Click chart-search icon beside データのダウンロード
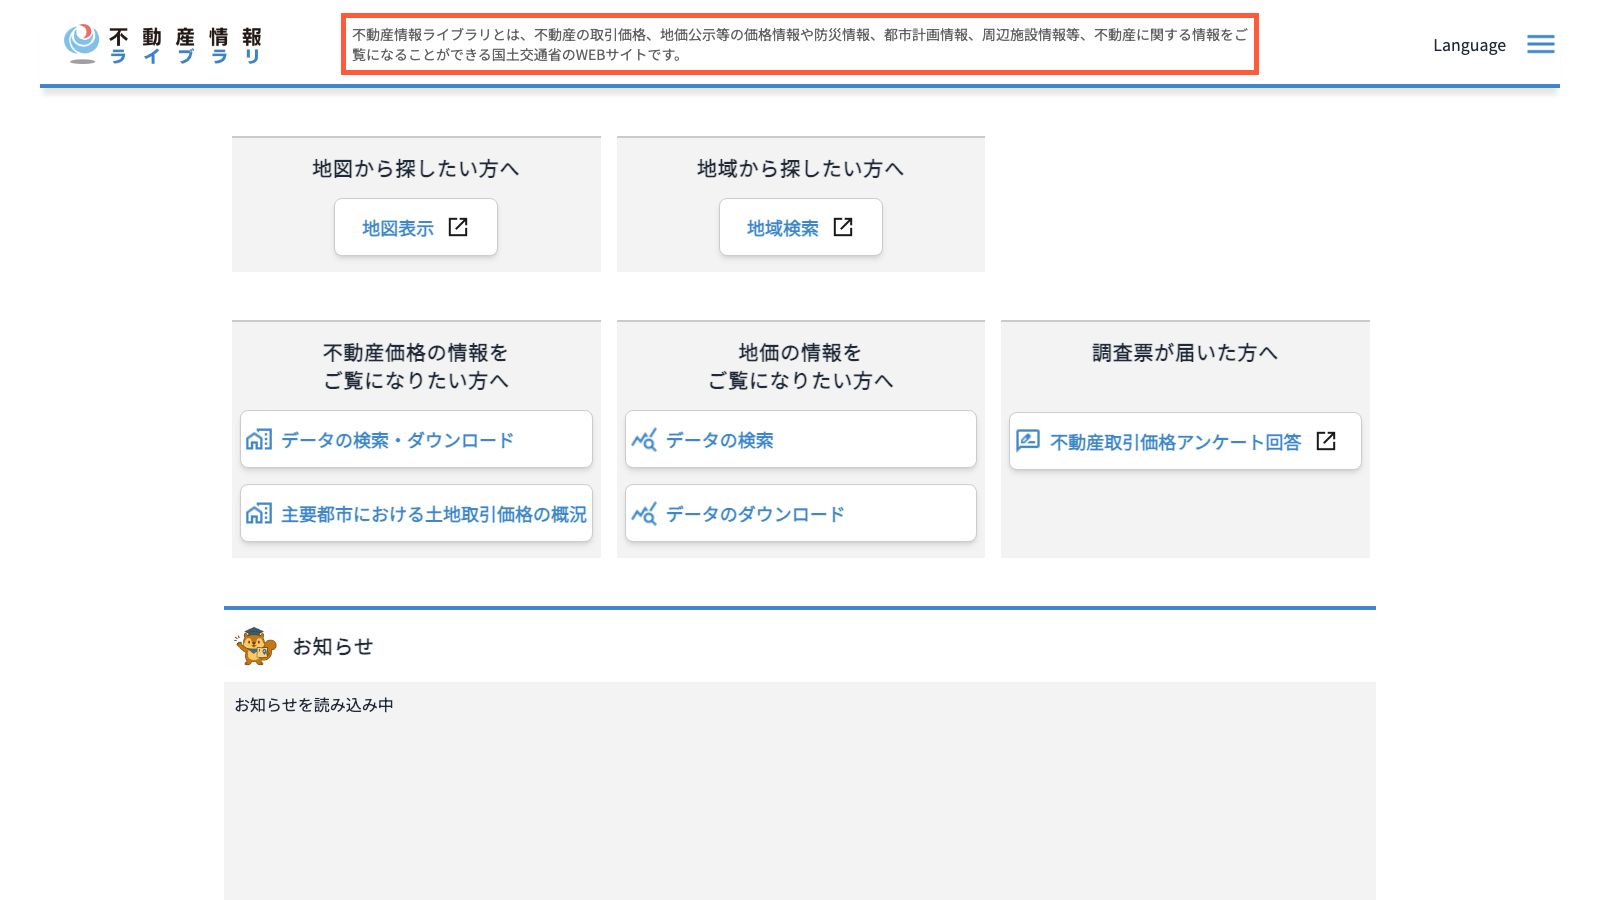Screen dimensions: 1600x900 pyautogui.click(x=644, y=514)
